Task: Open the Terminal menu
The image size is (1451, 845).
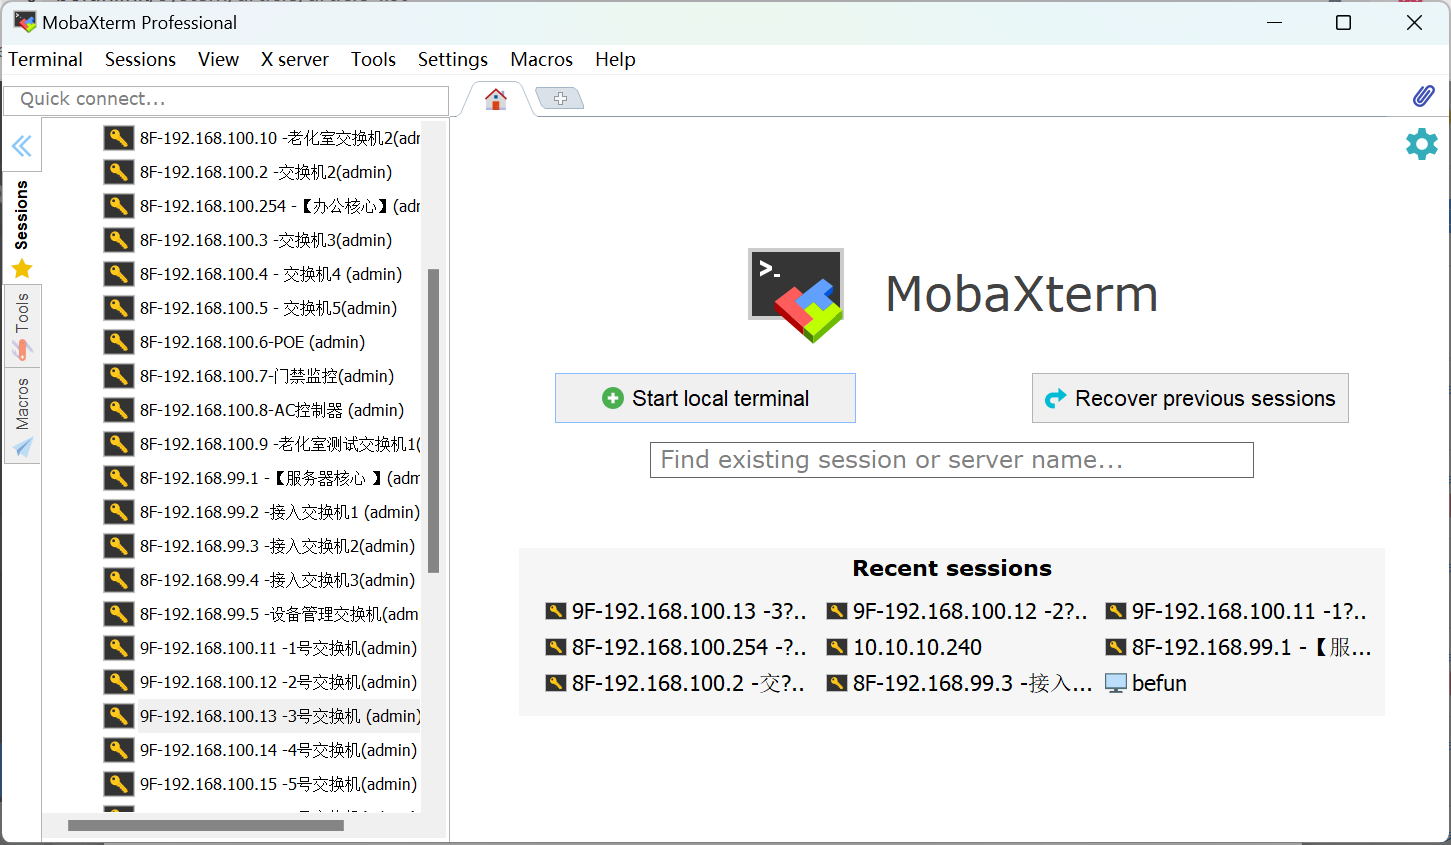Action: click(45, 59)
